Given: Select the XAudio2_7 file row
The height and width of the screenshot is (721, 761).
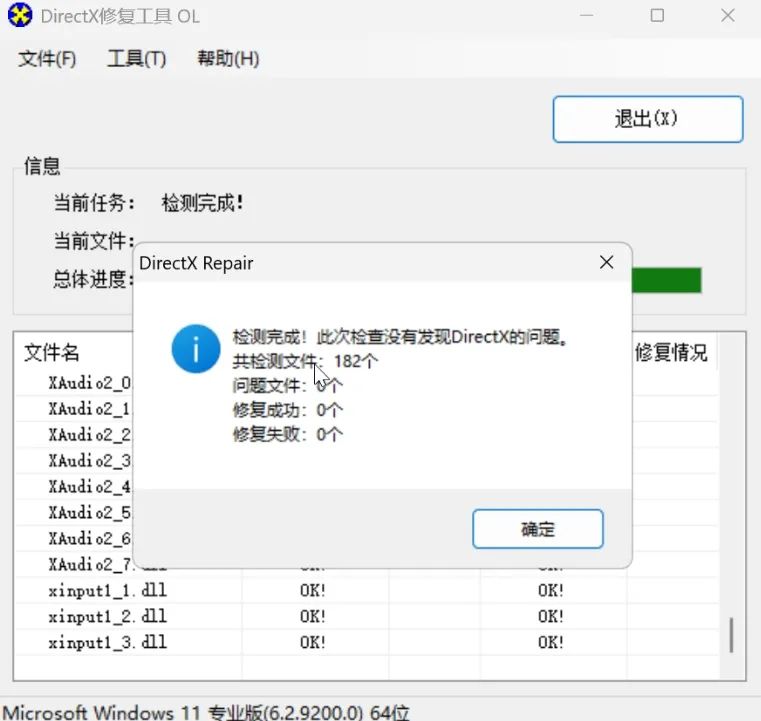Looking at the screenshot, I should pos(89,564).
